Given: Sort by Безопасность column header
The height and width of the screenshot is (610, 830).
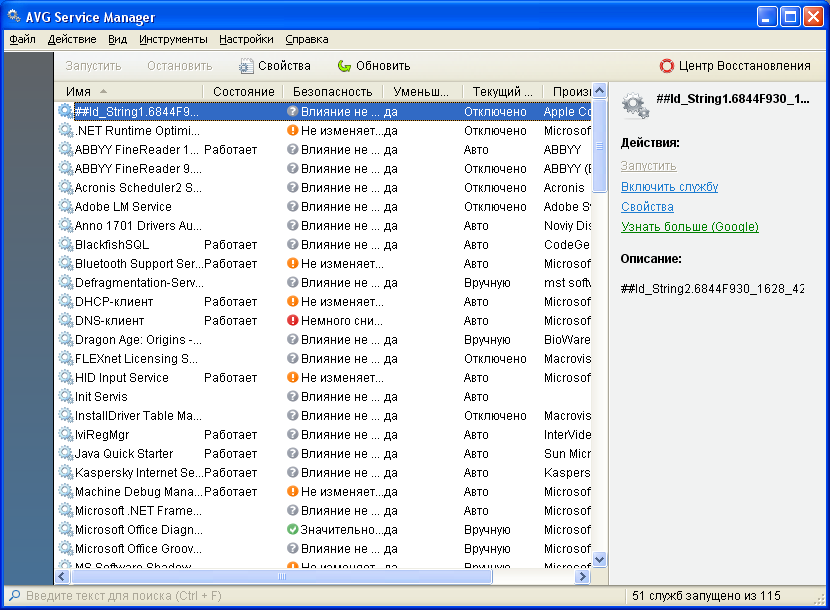Looking at the screenshot, I should 332,92.
